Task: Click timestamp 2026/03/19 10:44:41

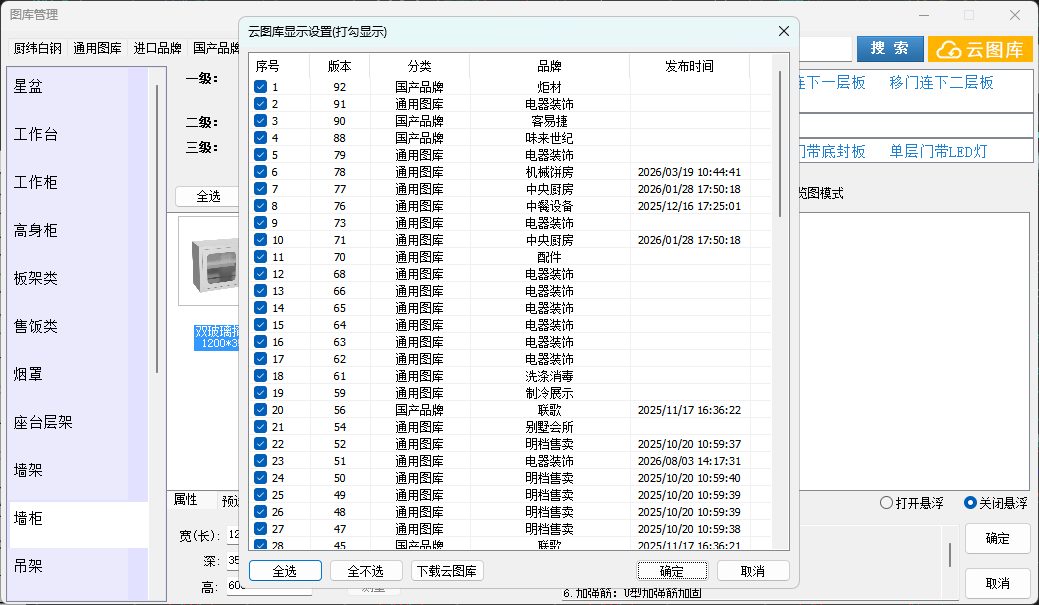Action: click(x=689, y=172)
